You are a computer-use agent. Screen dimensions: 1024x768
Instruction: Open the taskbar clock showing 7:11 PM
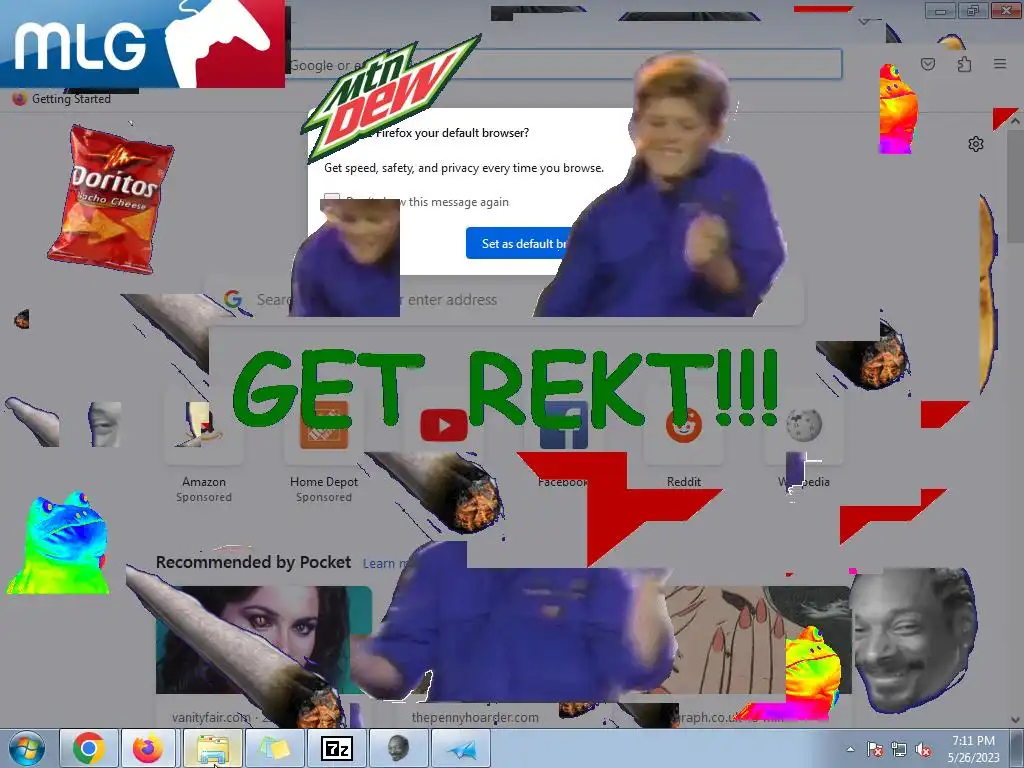[x=973, y=748]
